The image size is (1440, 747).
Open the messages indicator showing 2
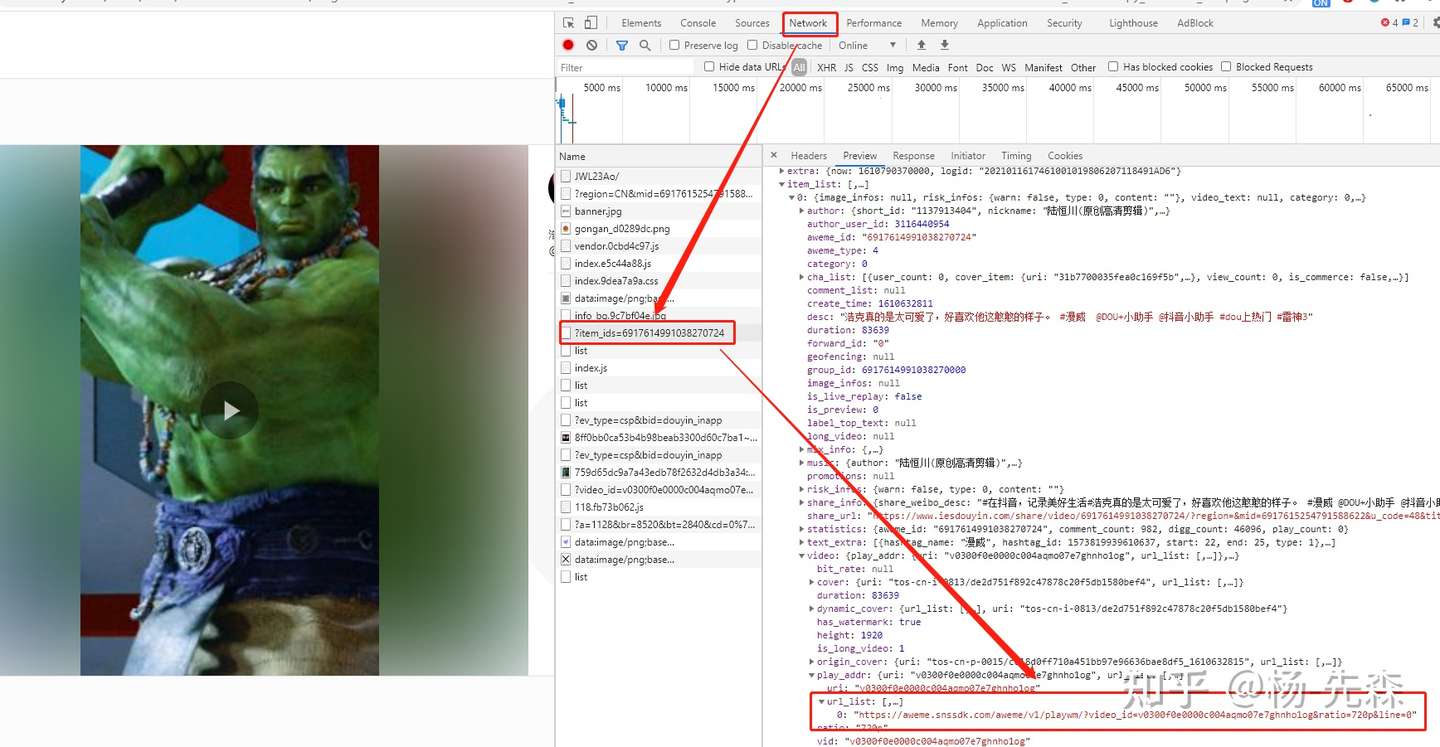(1410, 23)
